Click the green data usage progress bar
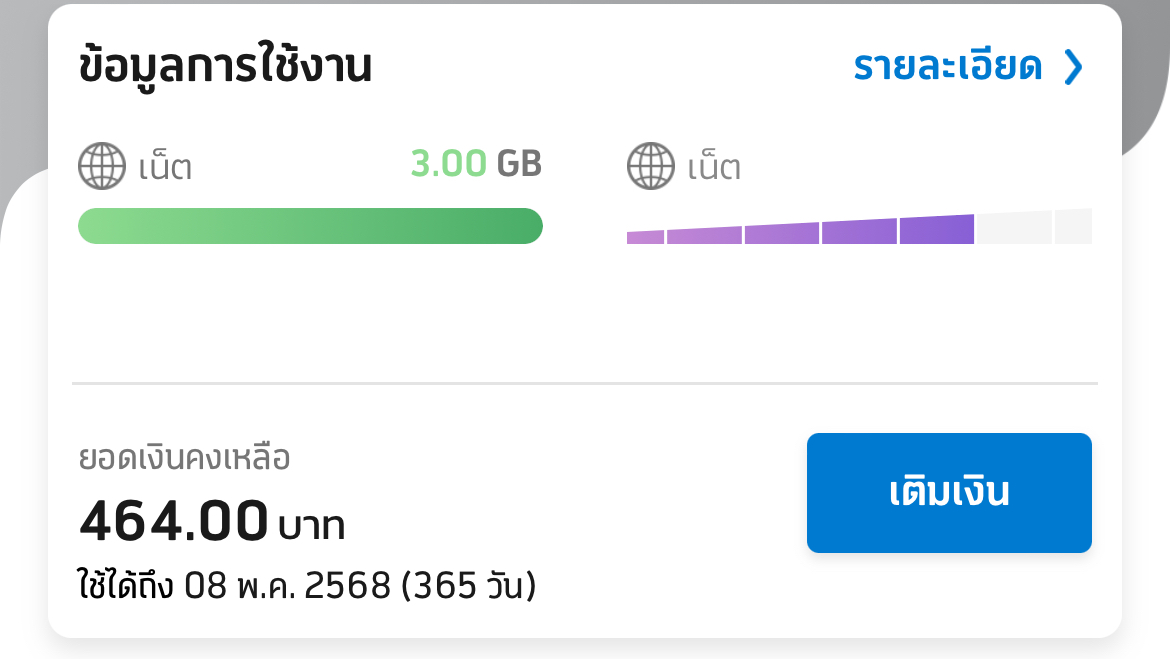 point(310,226)
